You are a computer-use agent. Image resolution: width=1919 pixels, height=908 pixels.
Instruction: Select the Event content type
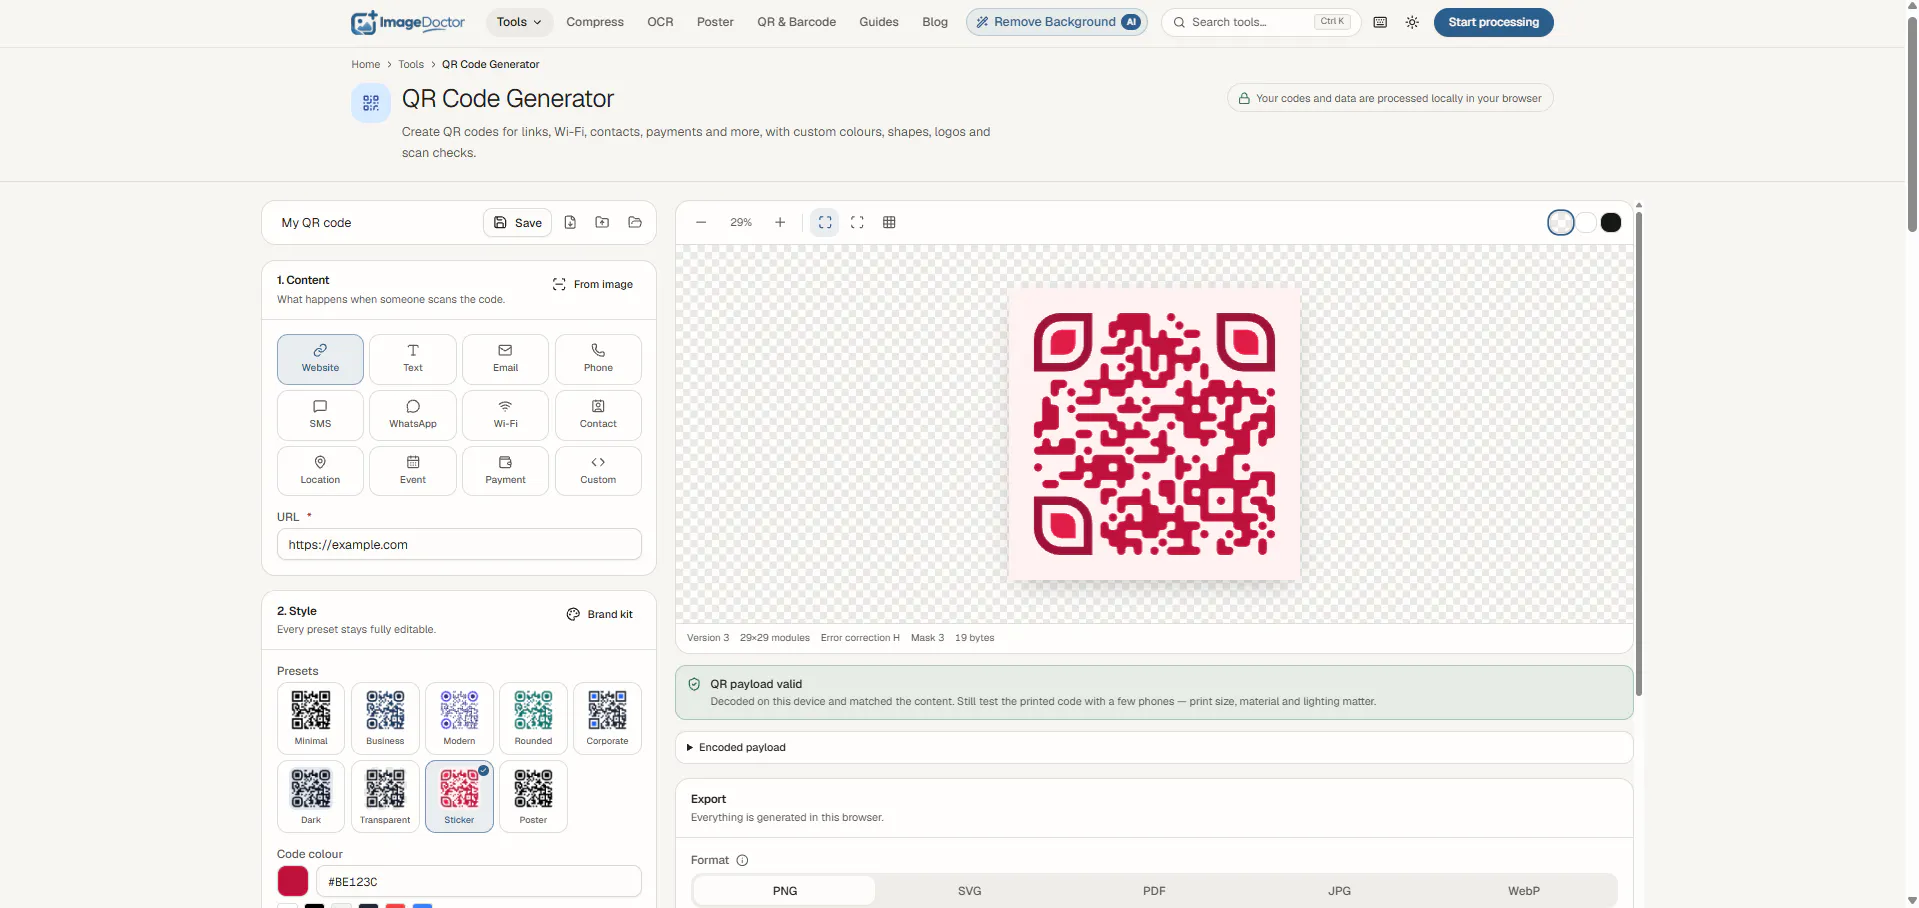point(413,471)
